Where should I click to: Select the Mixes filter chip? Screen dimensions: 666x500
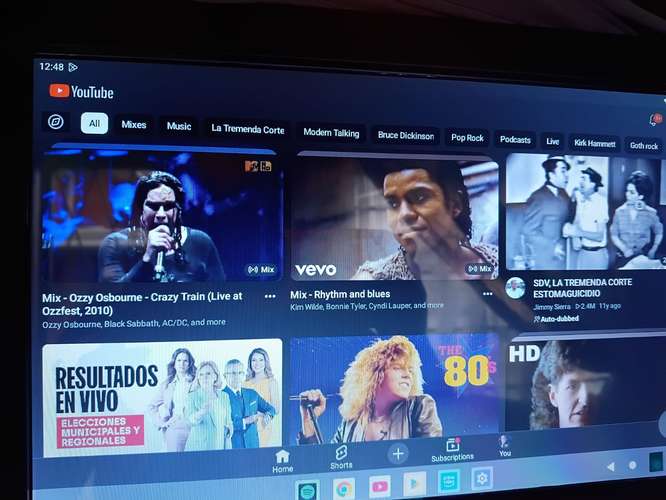coord(134,124)
